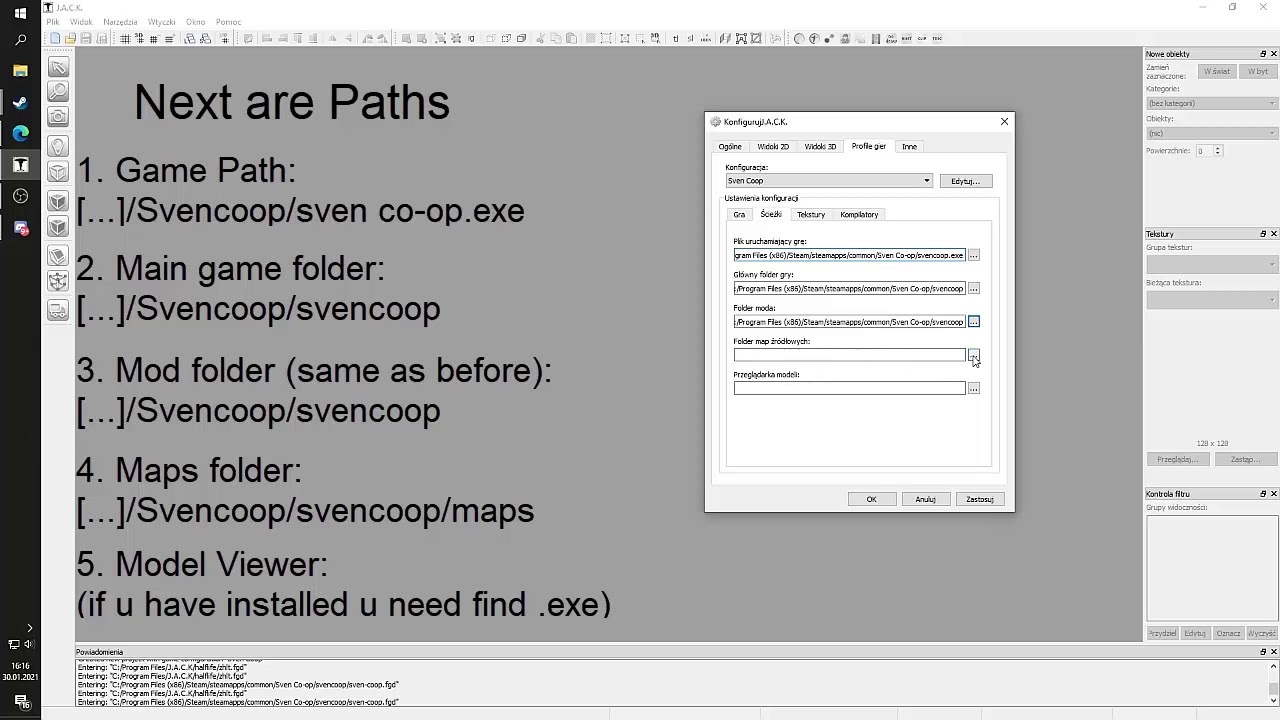Screen dimensions: 1280x720
Task: Click the Plik uruchamiający grę path field
Action: tap(849, 255)
